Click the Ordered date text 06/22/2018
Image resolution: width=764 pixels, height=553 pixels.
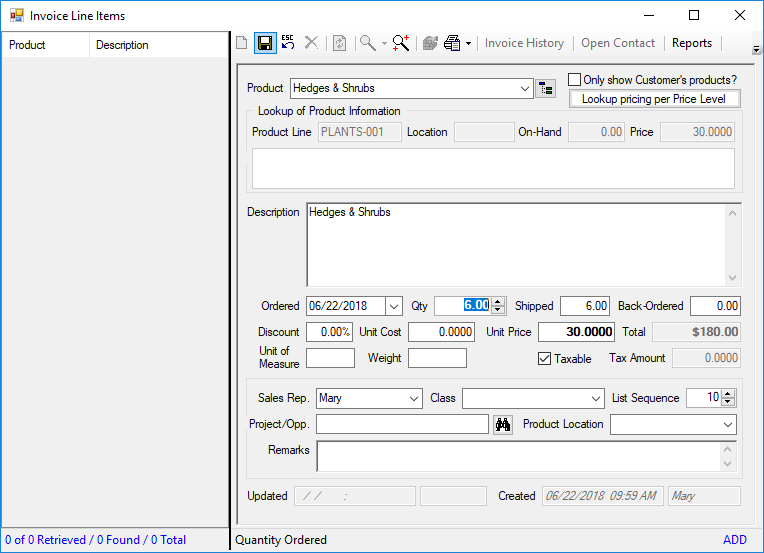click(338, 306)
